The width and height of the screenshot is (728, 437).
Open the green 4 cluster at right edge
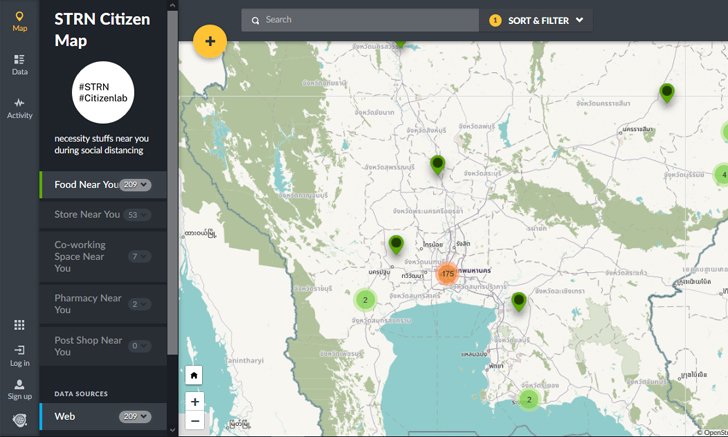tap(722, 175)
